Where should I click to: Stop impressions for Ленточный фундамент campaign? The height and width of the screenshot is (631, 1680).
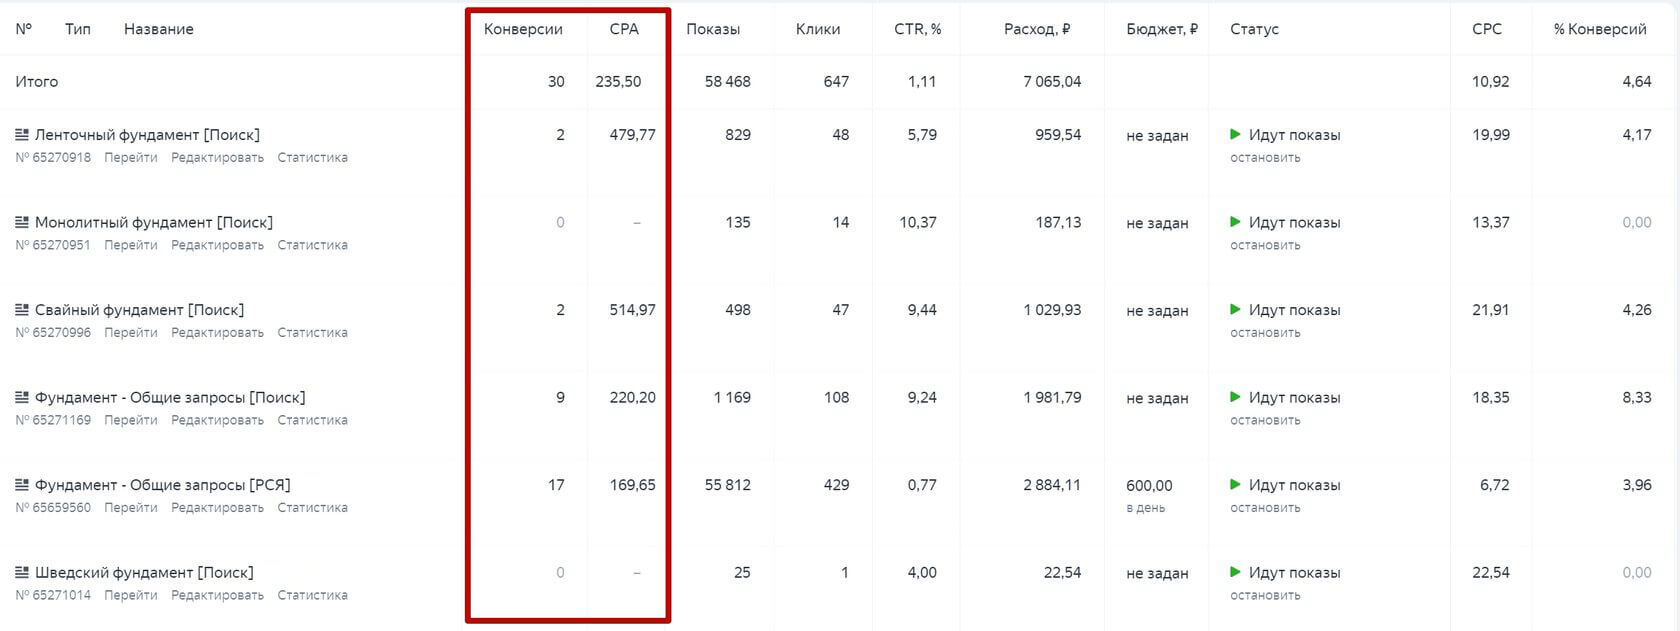pyautogui.click(x=1265, y=157)
